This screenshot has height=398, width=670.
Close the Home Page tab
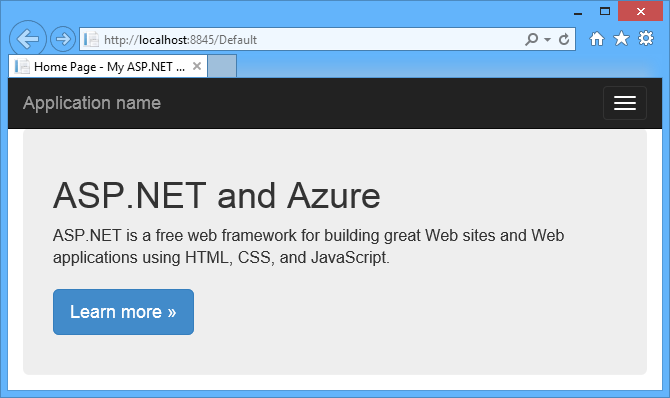pyautogui.click(x=197, y=66)
